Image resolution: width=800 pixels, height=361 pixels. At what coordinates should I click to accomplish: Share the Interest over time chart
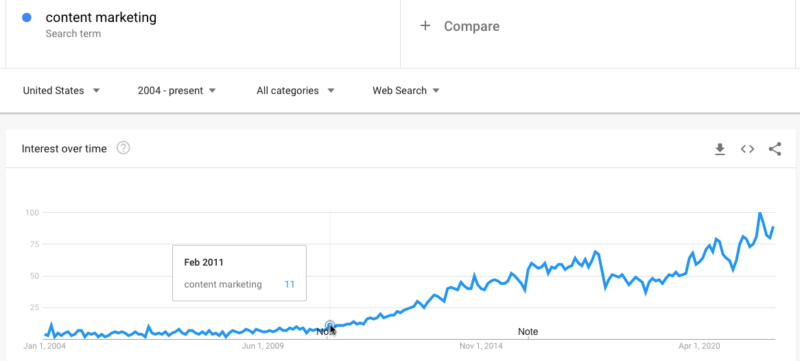(x=775, y=149)
